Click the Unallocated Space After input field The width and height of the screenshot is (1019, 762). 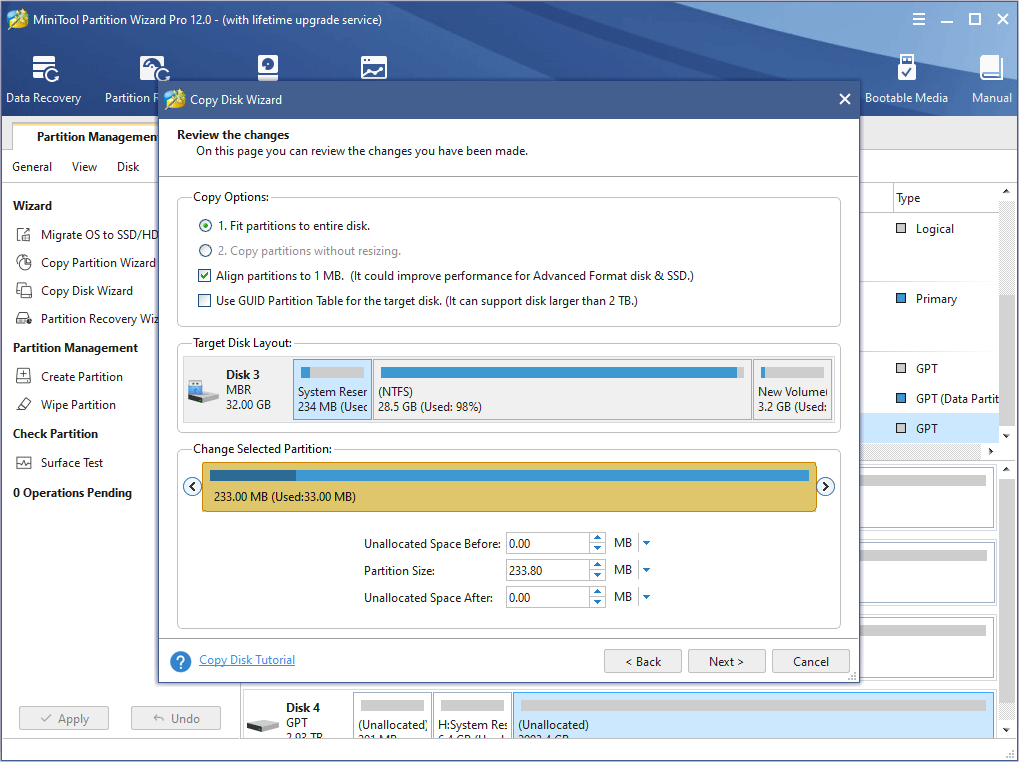[547, 598]
